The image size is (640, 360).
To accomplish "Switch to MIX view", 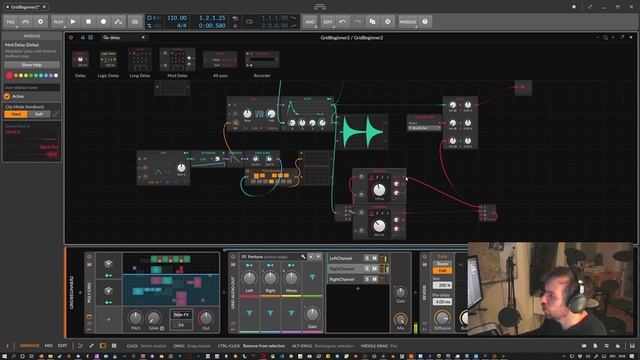I will [49, 346].
